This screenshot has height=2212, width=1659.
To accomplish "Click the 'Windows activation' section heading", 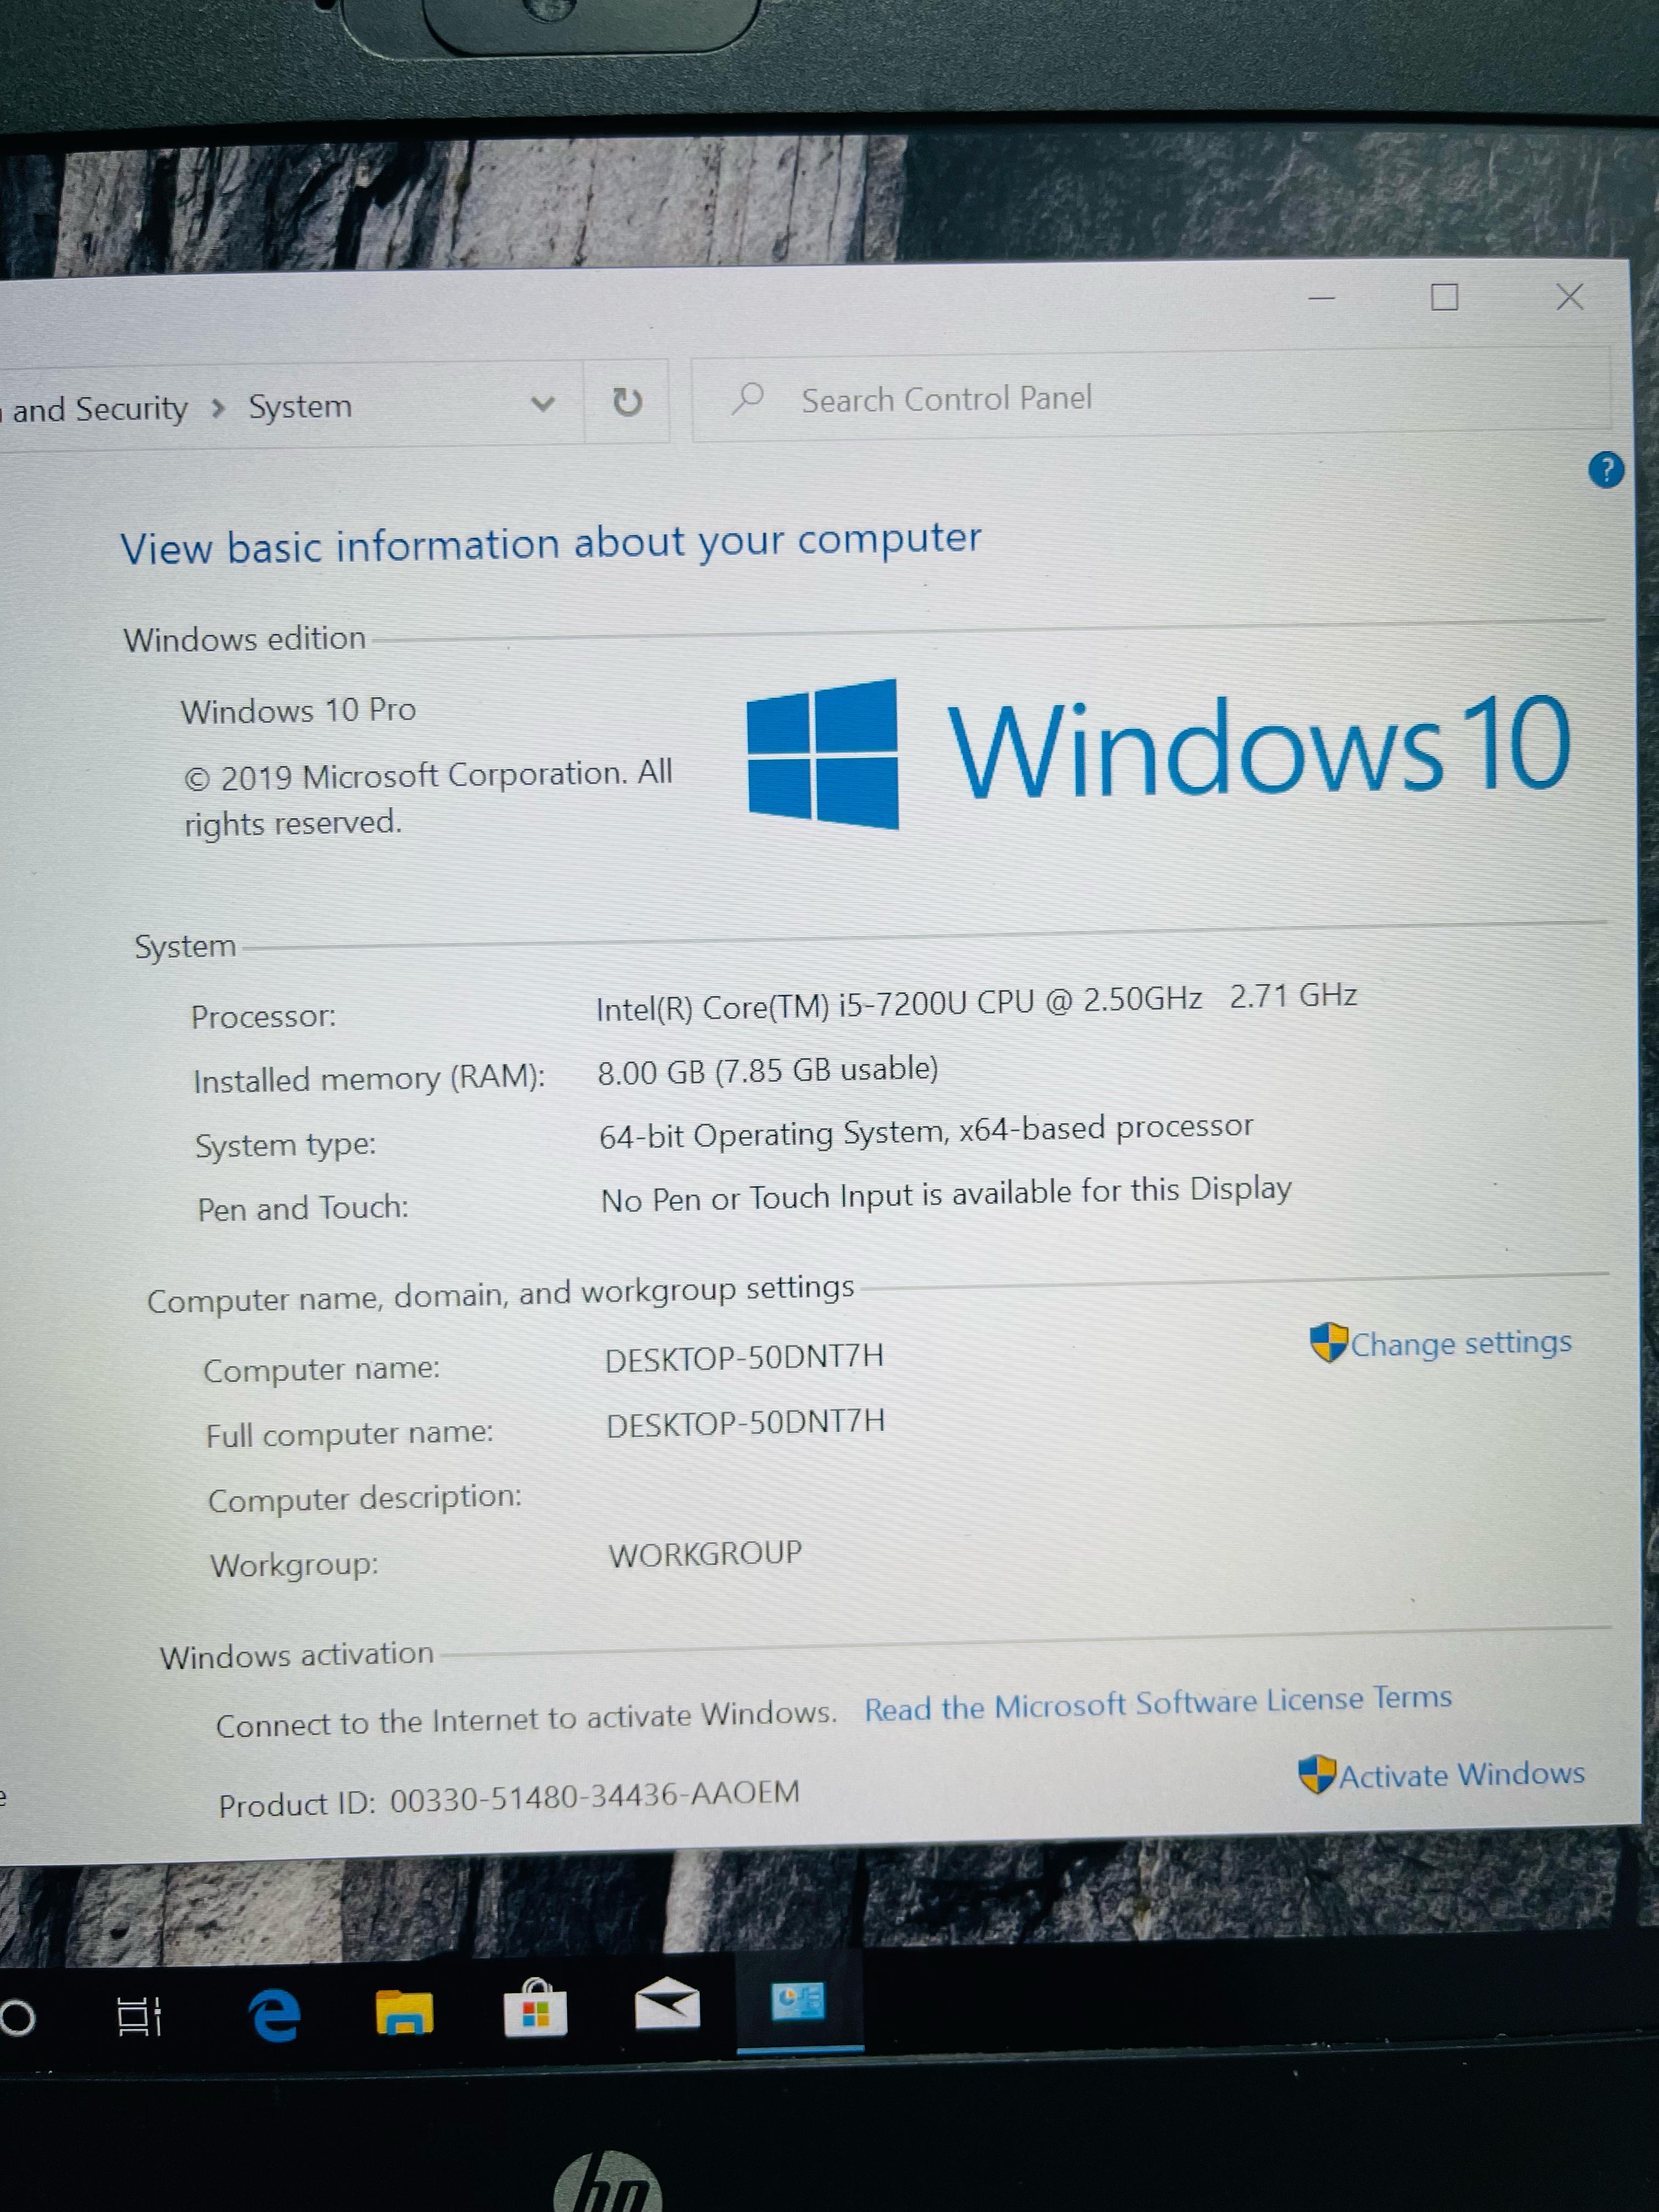I will 297,1655.
